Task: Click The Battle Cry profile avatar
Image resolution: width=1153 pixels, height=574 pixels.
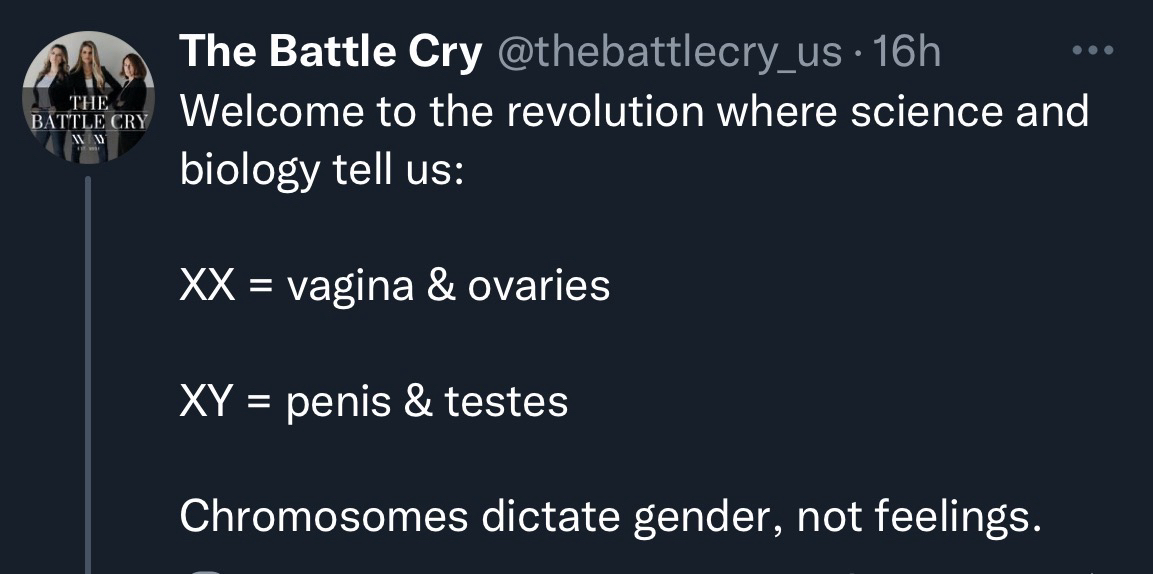Action: click(x=88, y=97)
